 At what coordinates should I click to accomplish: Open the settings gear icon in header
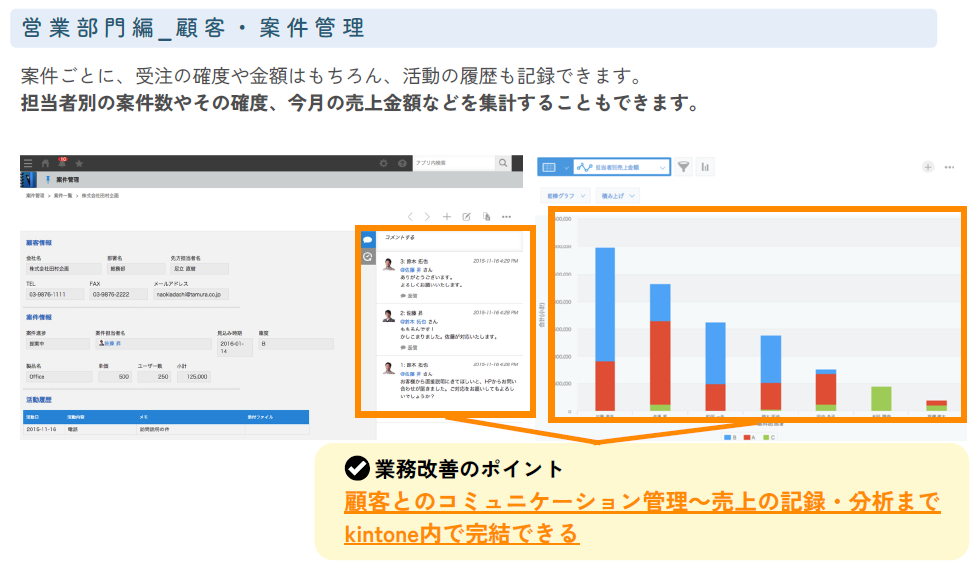tap(383, 163)
